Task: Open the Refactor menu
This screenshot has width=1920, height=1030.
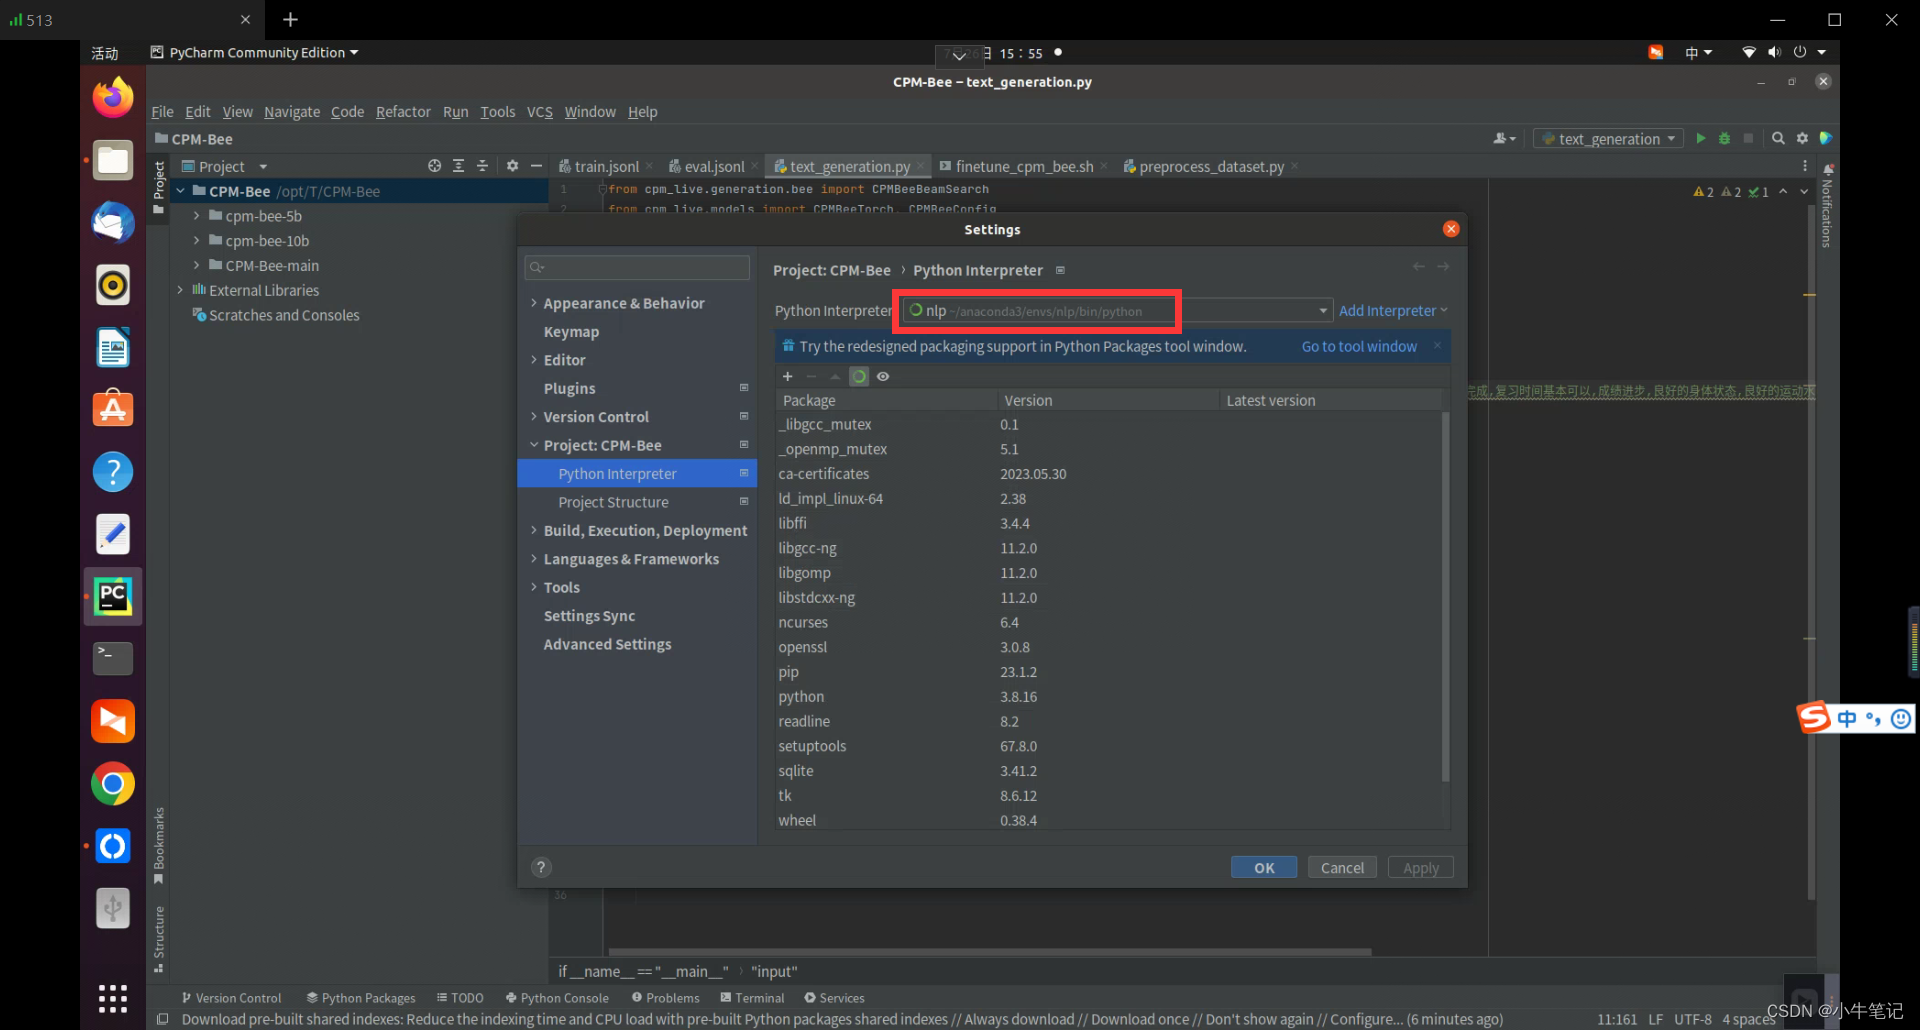Action: [x=403, y=112]
